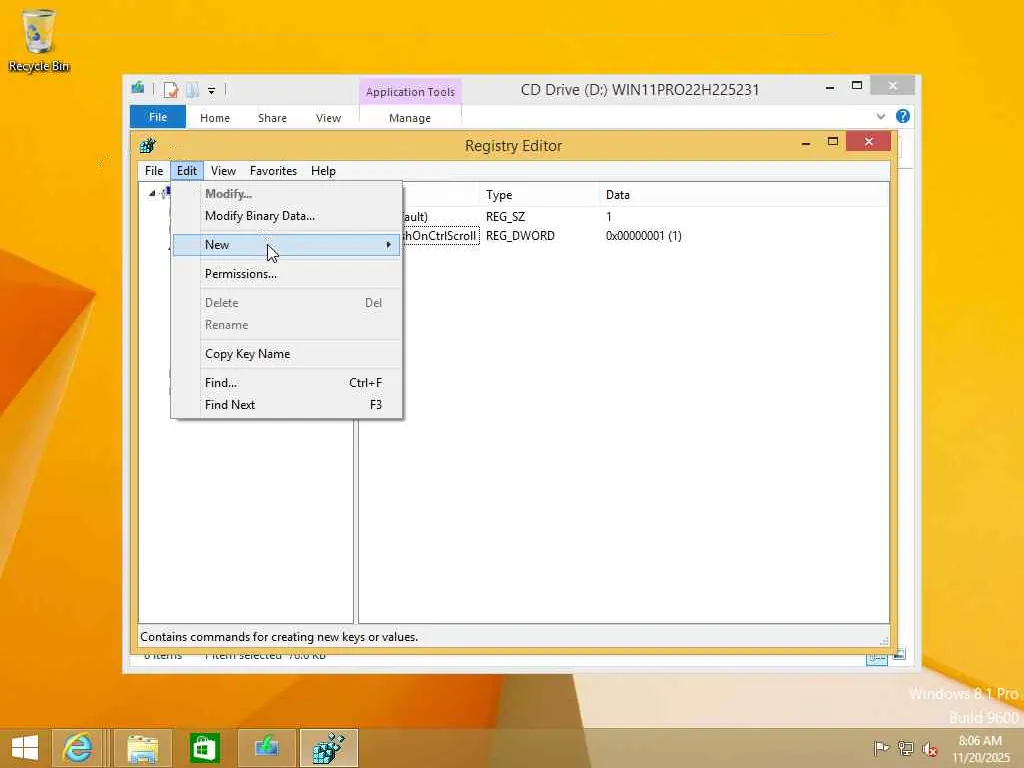This screenshot has height=768, width=1024.
Task: Click the default value's data cell showing 1
Action: coord(609,217)
